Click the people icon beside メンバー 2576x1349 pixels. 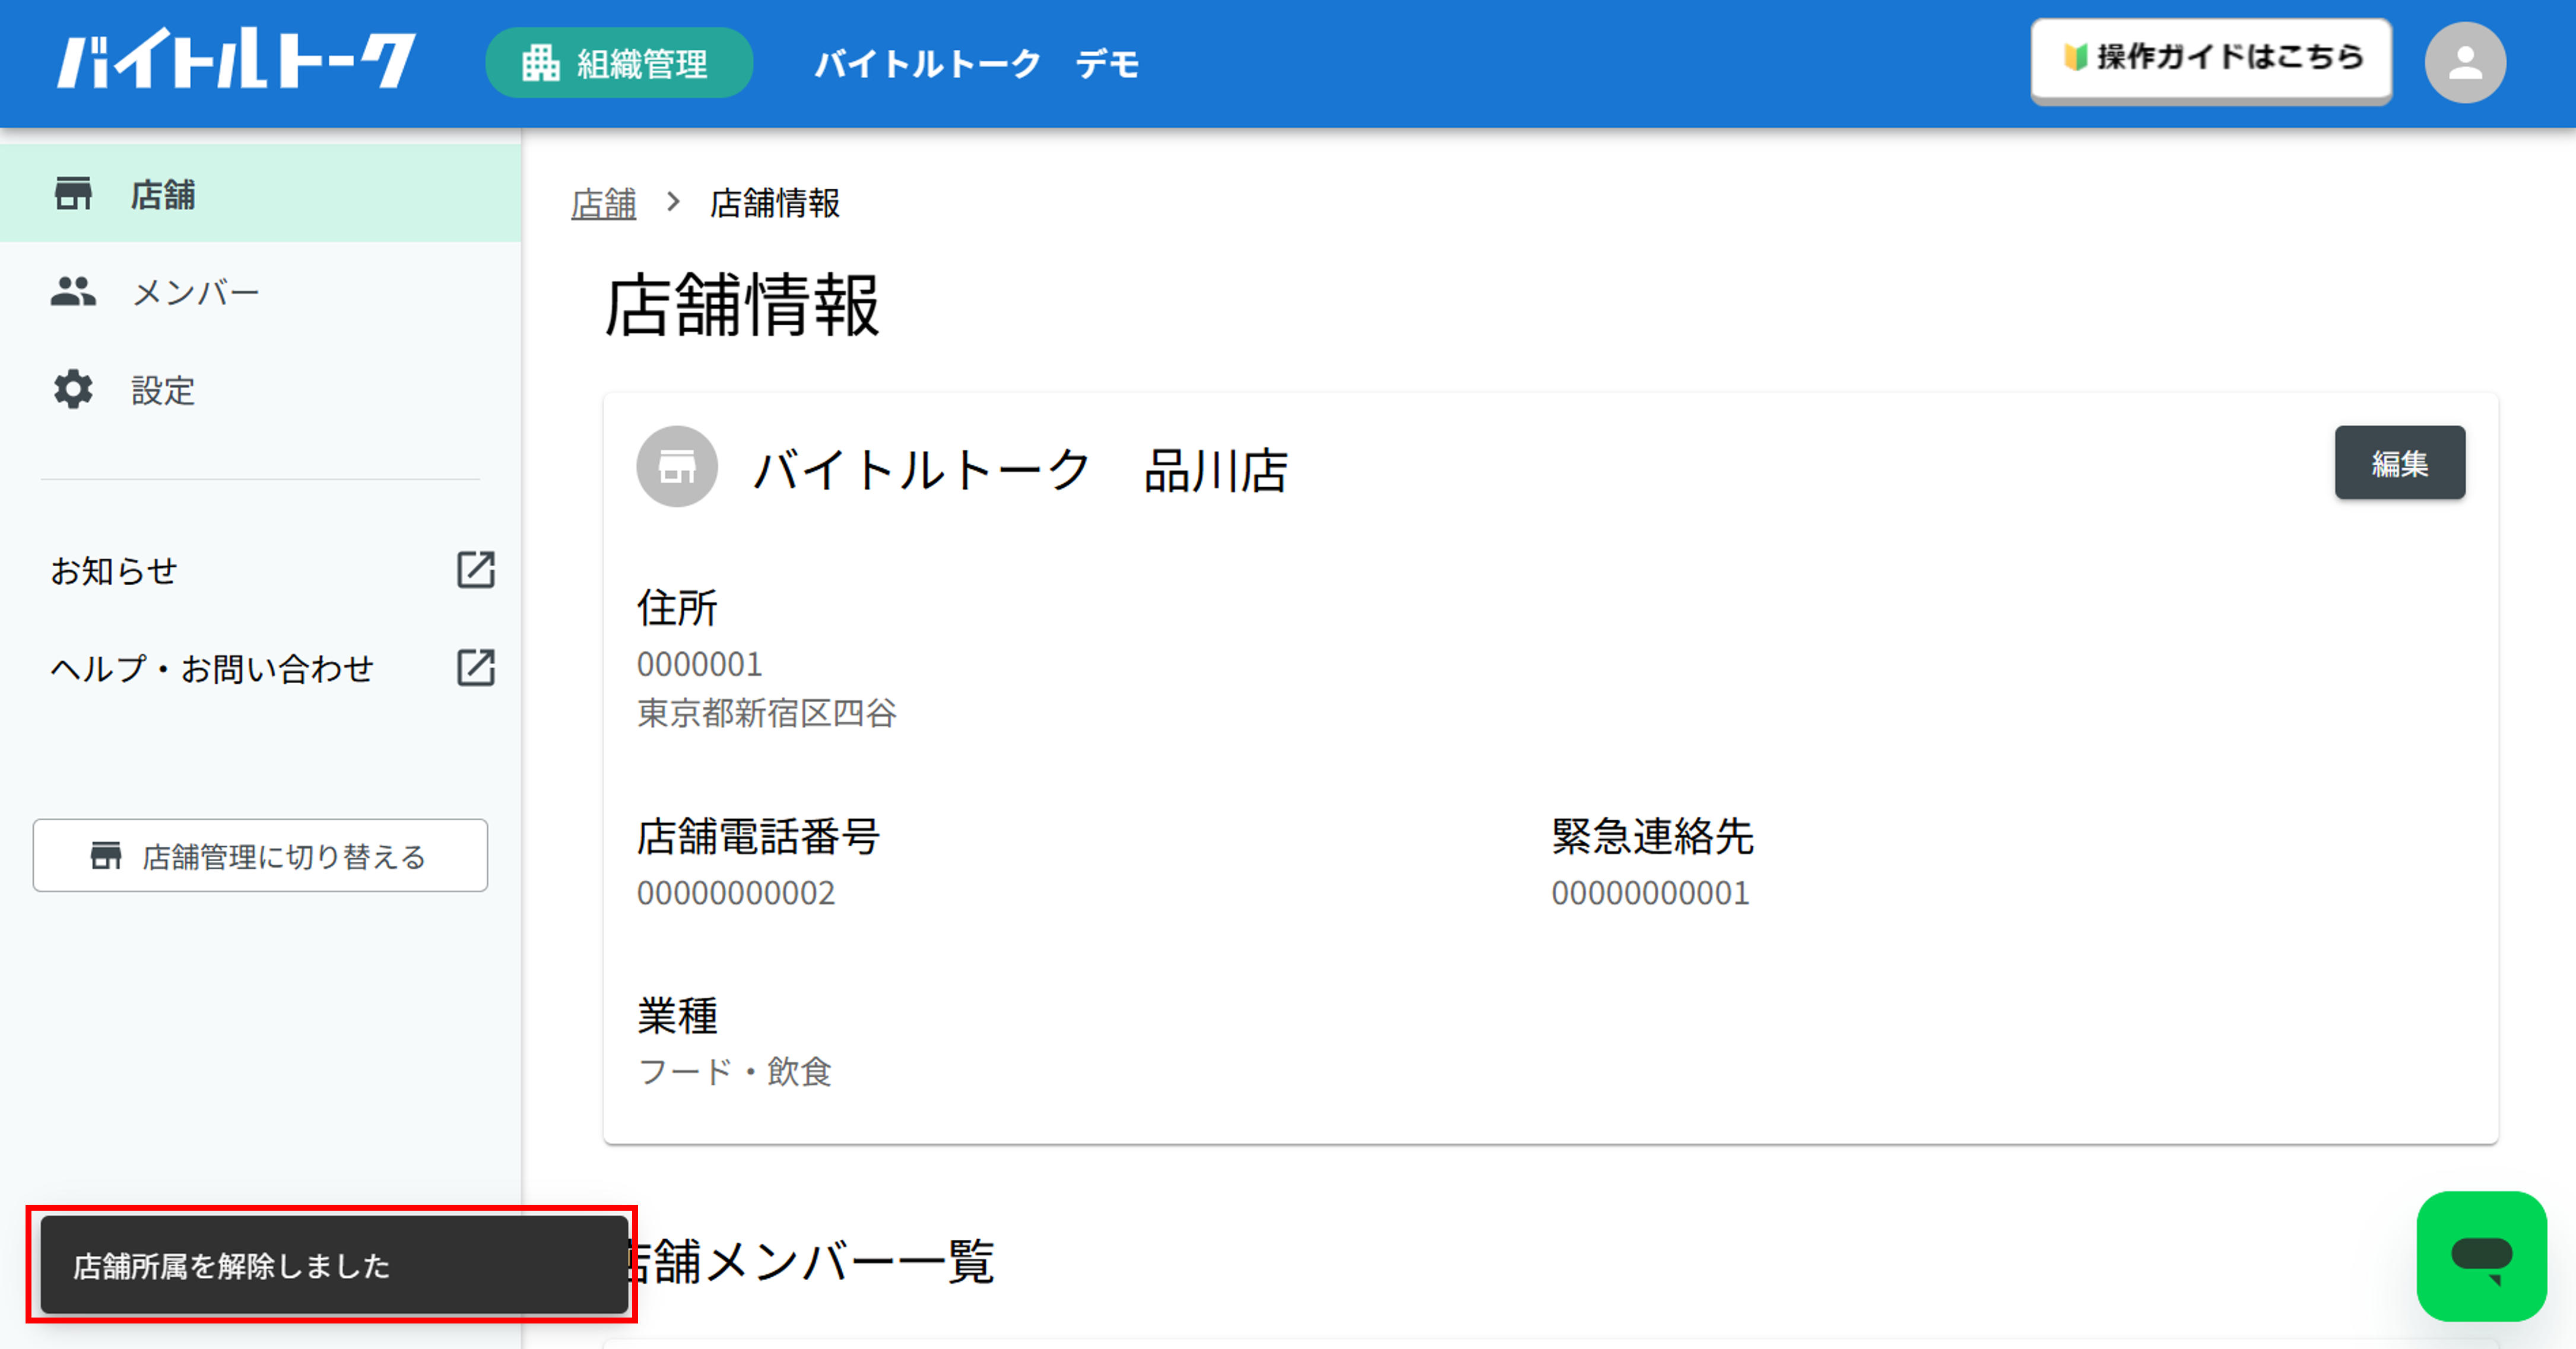pyautogui.click(x=73, y=292)
